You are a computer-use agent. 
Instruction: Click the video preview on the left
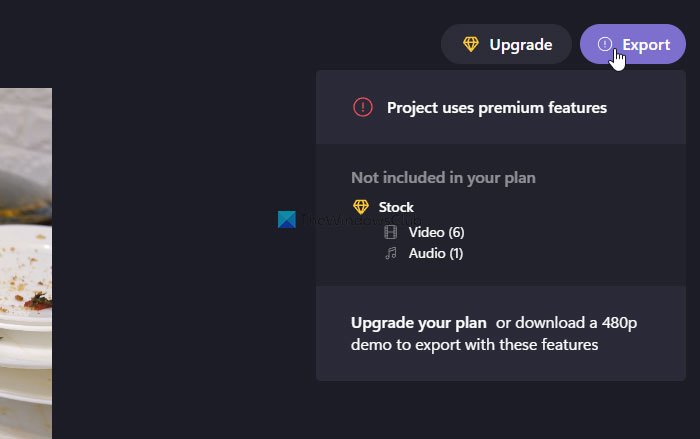point(25,260)
